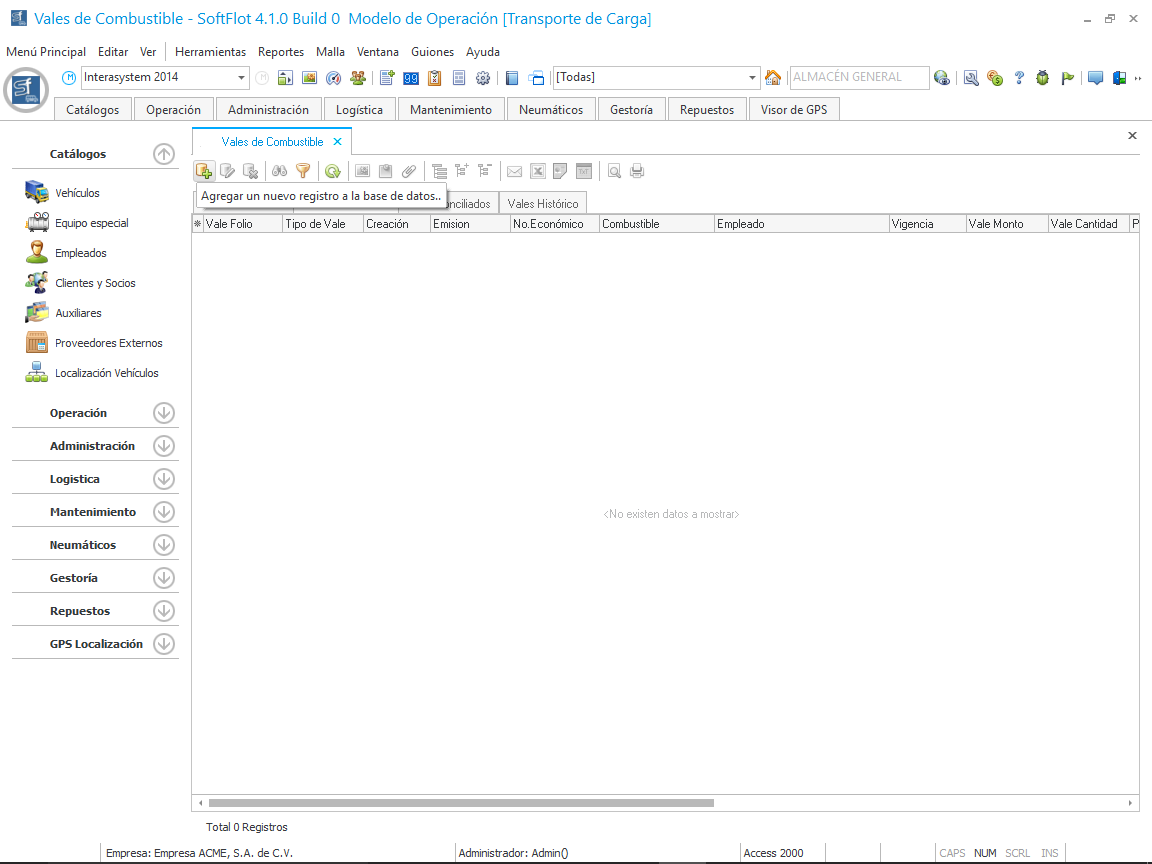This screenshot has width=1152, height=864.
Task: Open Proveedores Externos catalog
Action: (108, 343)
